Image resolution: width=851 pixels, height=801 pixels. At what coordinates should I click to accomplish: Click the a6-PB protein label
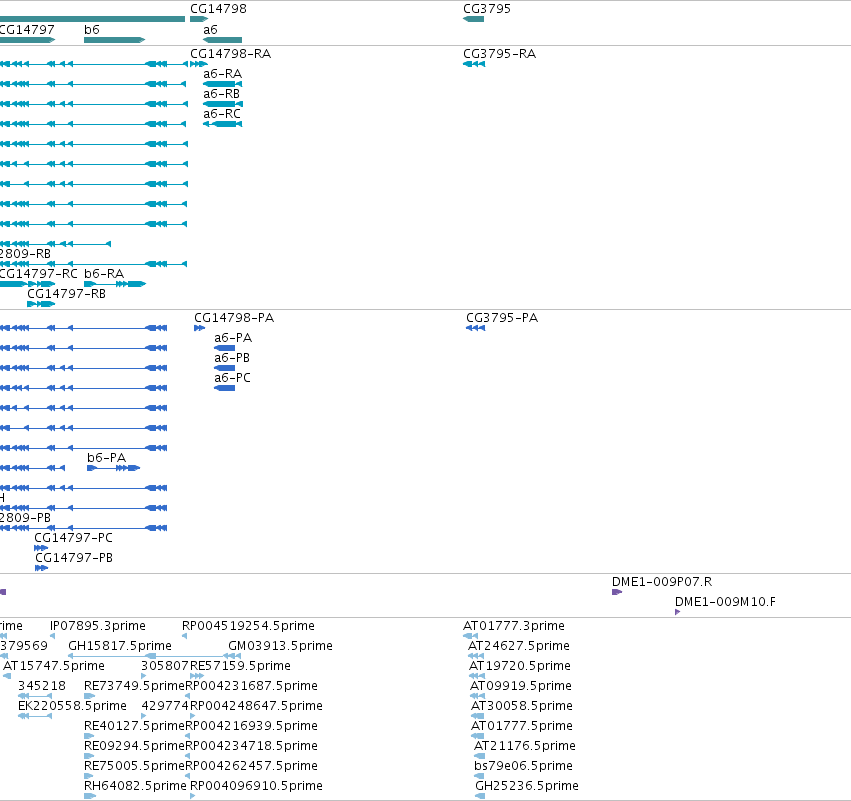[232, 358]
